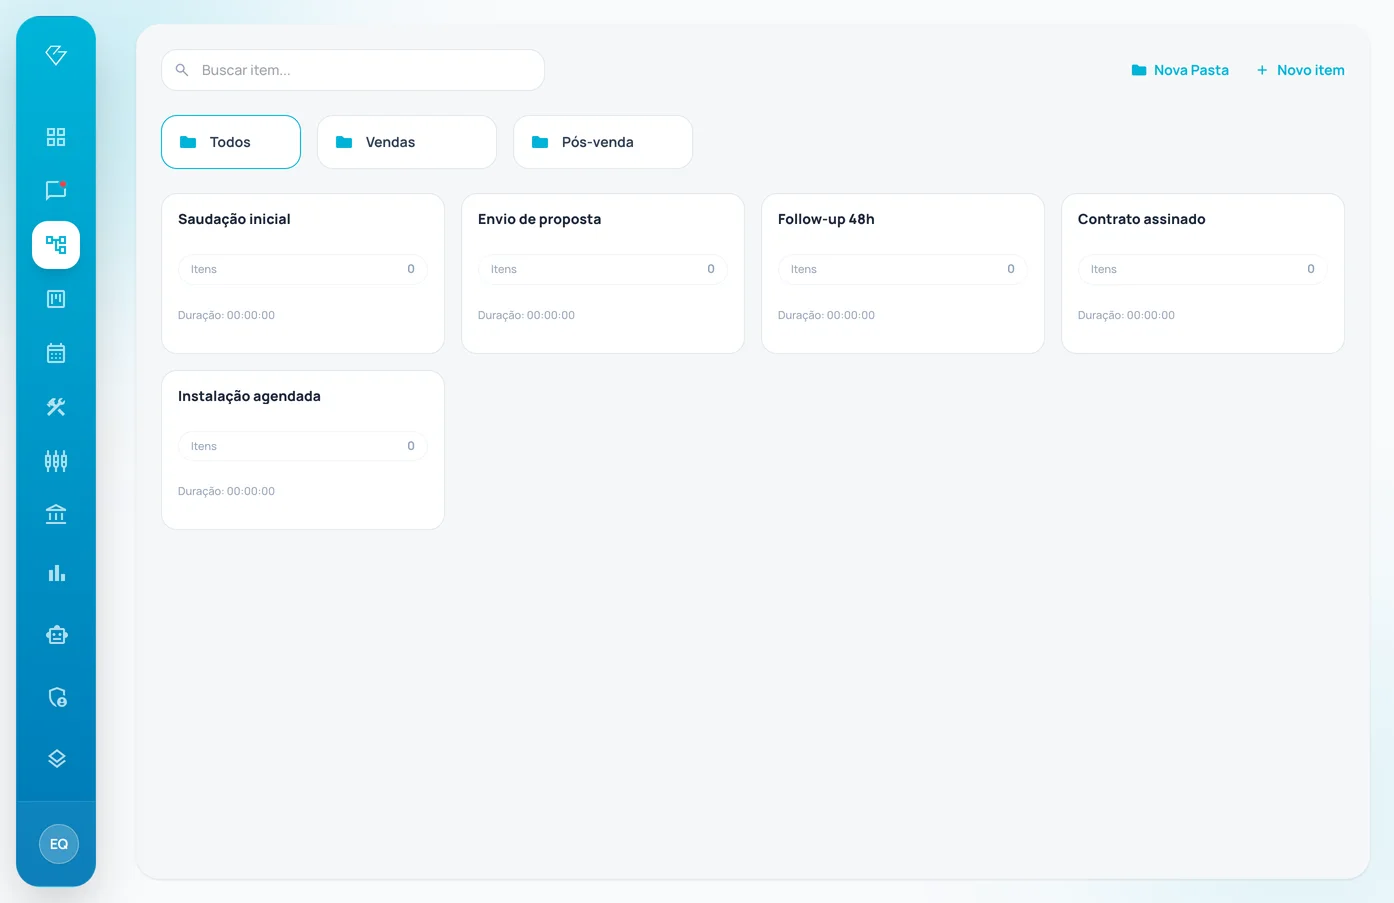
Task: Select the Vendas folder tab
Action: point(407,142)
